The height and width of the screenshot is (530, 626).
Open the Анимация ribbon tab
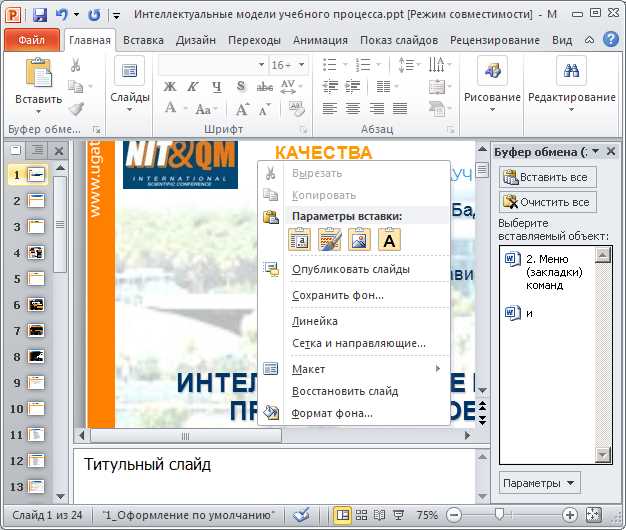point(320,40)
